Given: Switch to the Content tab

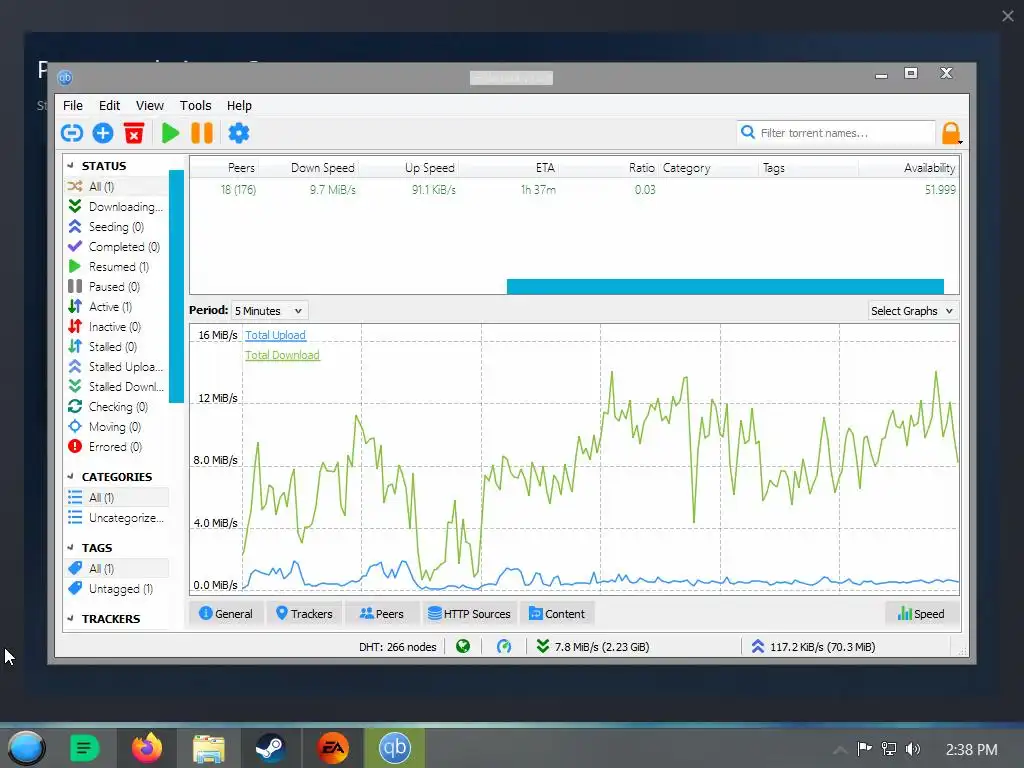Looking at the screenshot, I should [557, 613].
